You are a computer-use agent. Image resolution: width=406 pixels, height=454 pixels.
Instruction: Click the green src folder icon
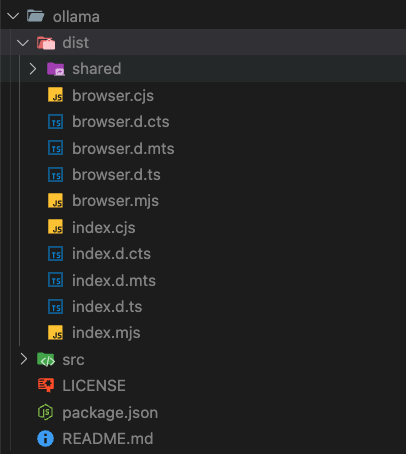[46, 359]
